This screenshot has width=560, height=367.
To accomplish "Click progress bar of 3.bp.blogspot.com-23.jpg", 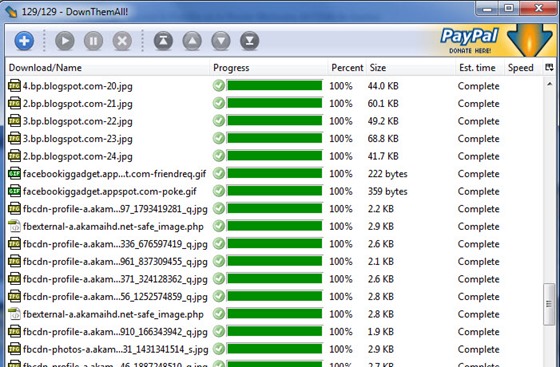I will (275, 138).
